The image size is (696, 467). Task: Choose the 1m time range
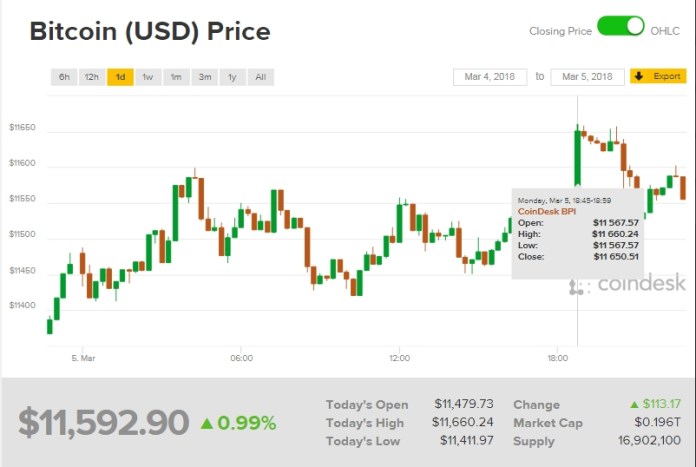click(176, 77)
